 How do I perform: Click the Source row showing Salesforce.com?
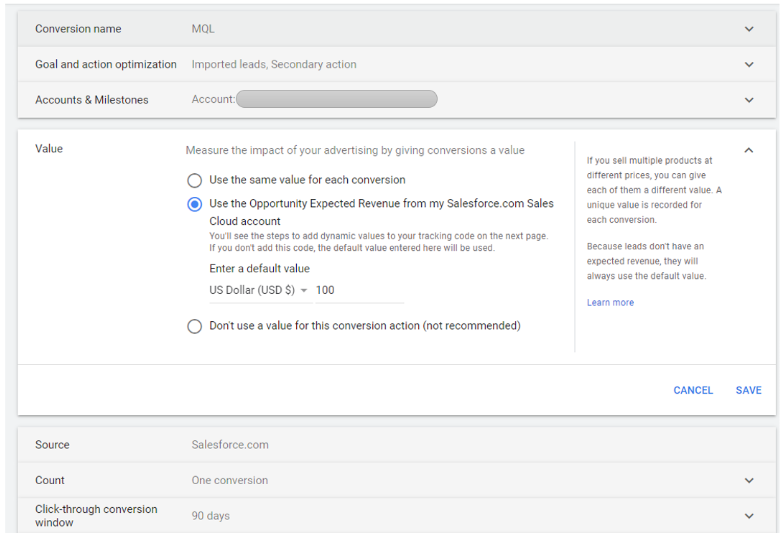point(230,445)
